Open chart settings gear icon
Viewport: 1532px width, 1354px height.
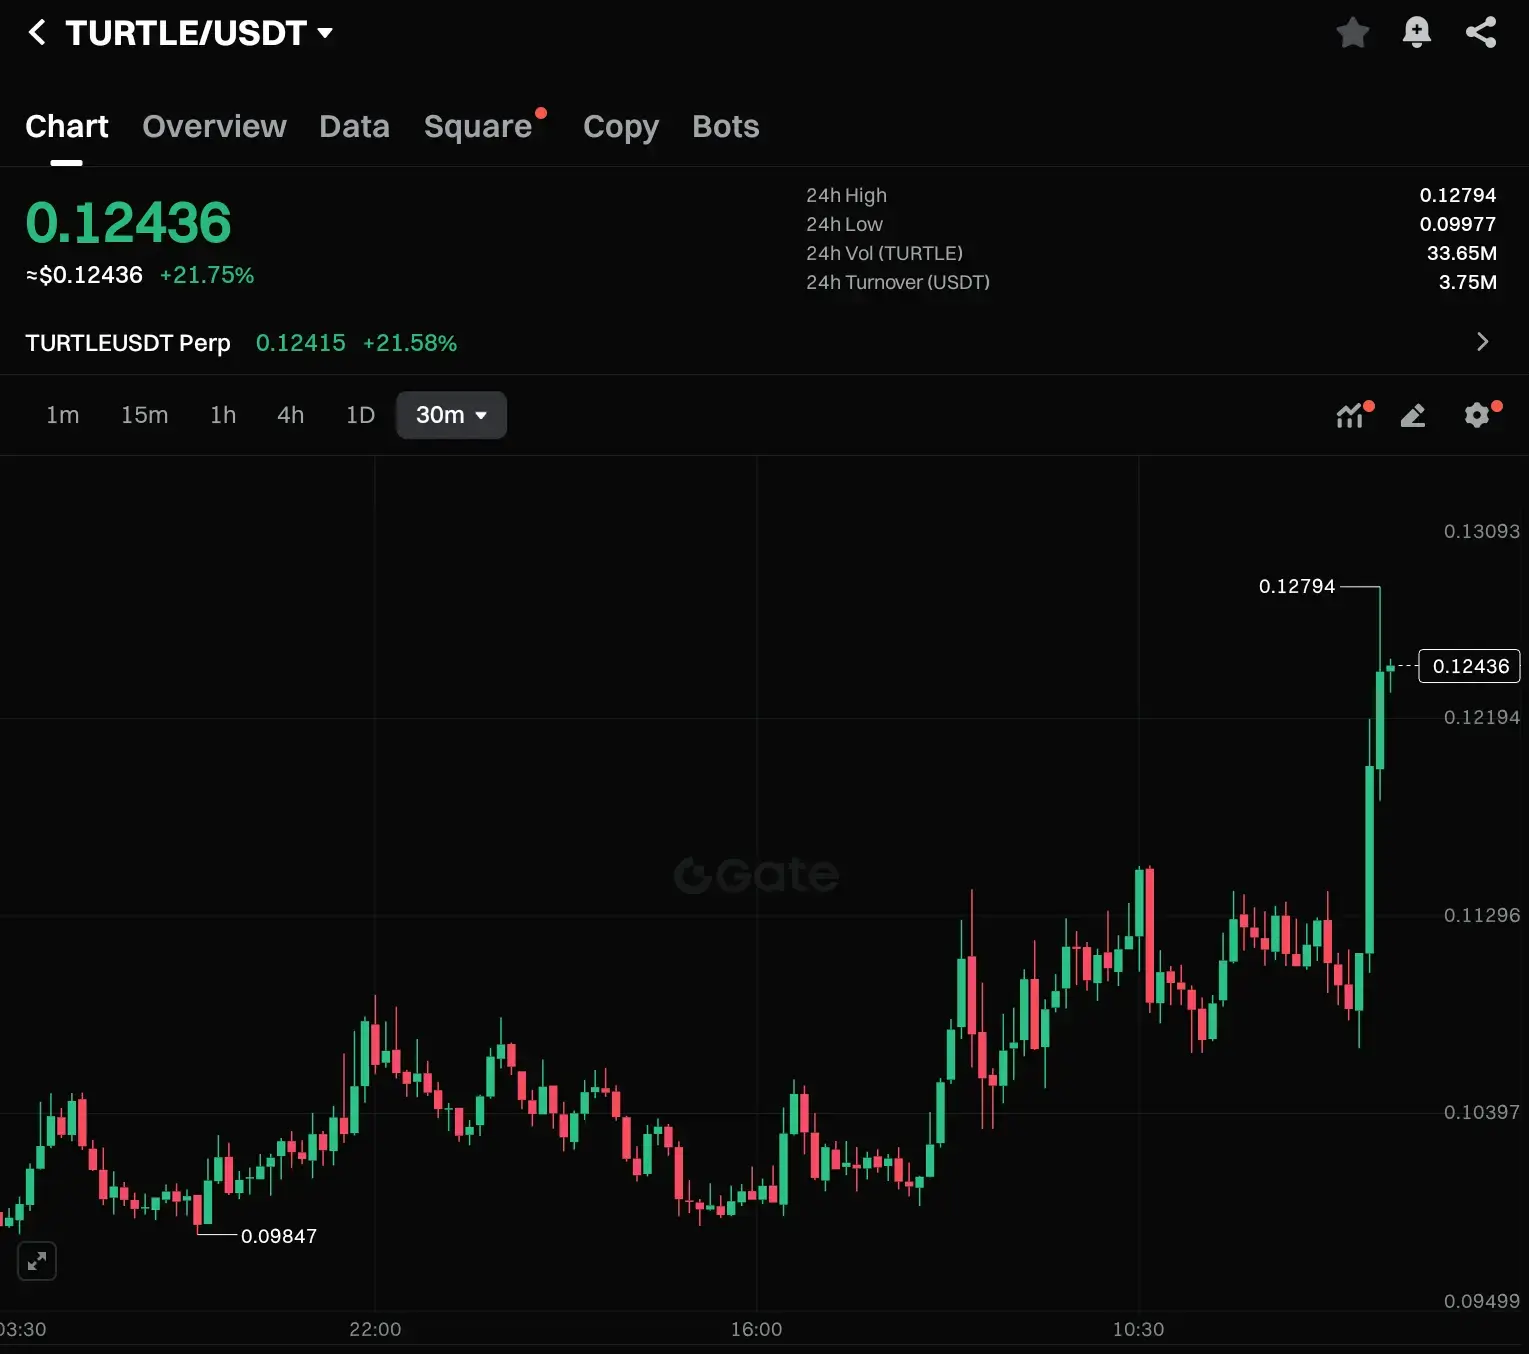(1479, 414)
